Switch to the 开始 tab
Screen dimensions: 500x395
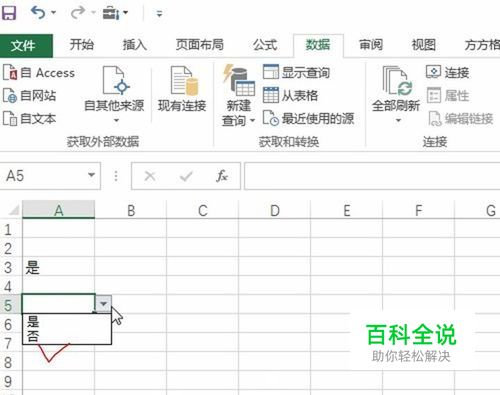[x=81, y=45]
